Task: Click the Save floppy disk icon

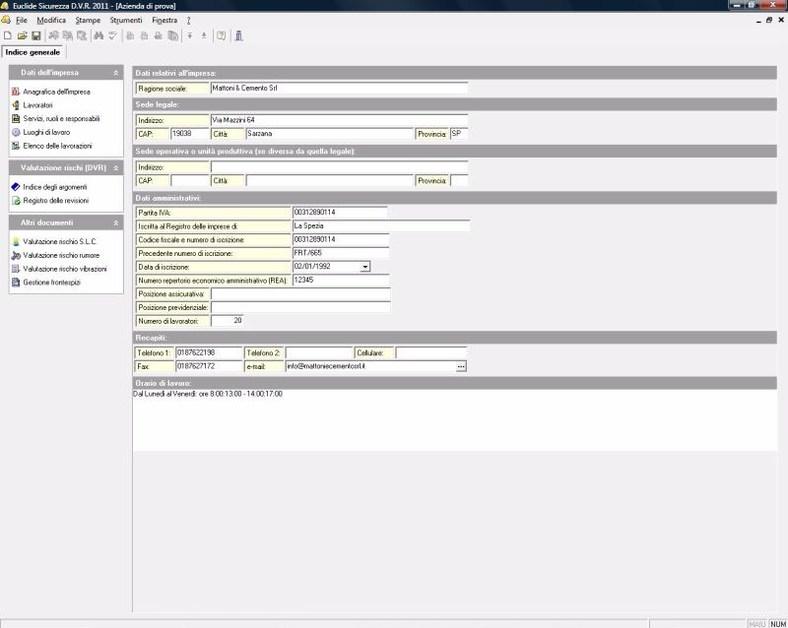Action: pyautogui.click(x=36, y=36)
